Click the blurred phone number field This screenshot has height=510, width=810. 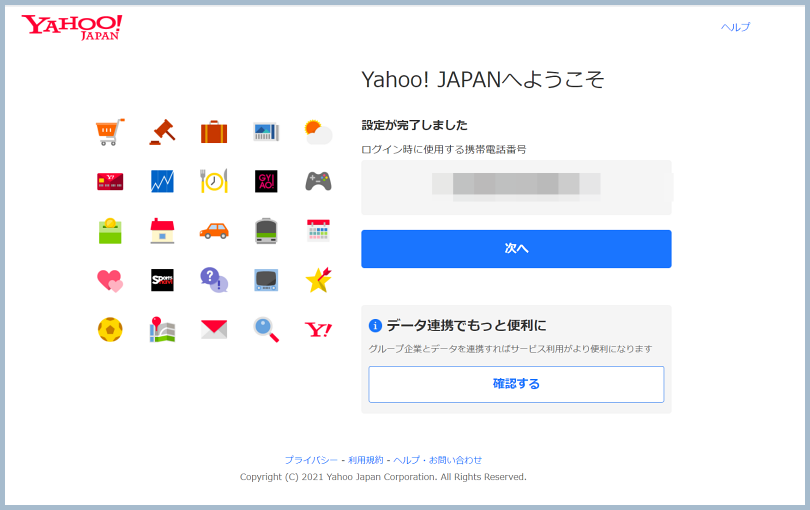coord(516,187)
